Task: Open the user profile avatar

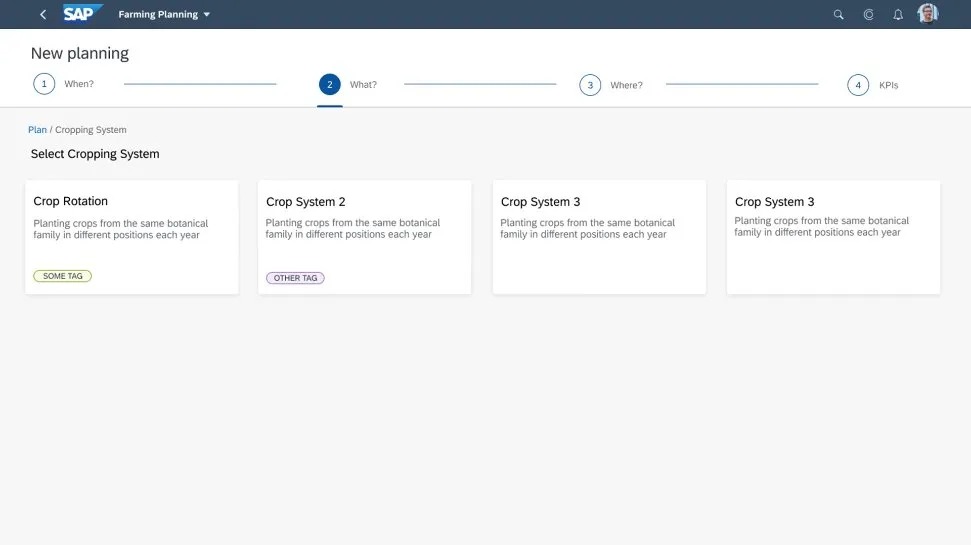Action: click(928, 14)
